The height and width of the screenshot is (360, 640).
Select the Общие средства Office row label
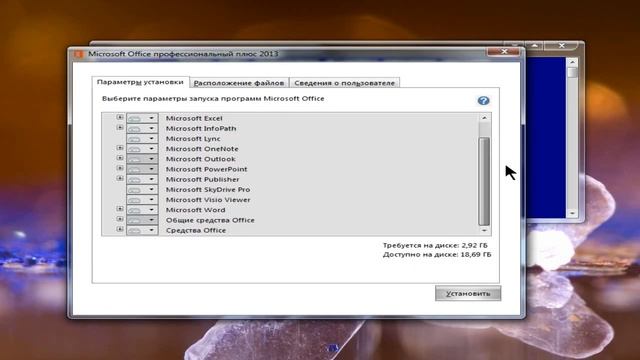click(210, 220)
